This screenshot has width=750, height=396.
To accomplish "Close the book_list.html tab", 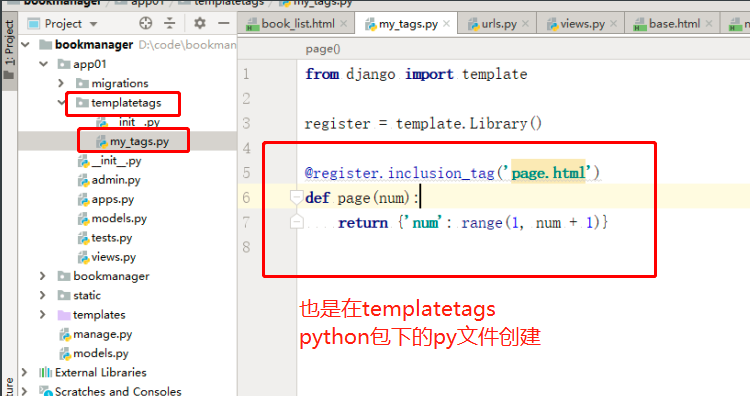I will 343,23.
